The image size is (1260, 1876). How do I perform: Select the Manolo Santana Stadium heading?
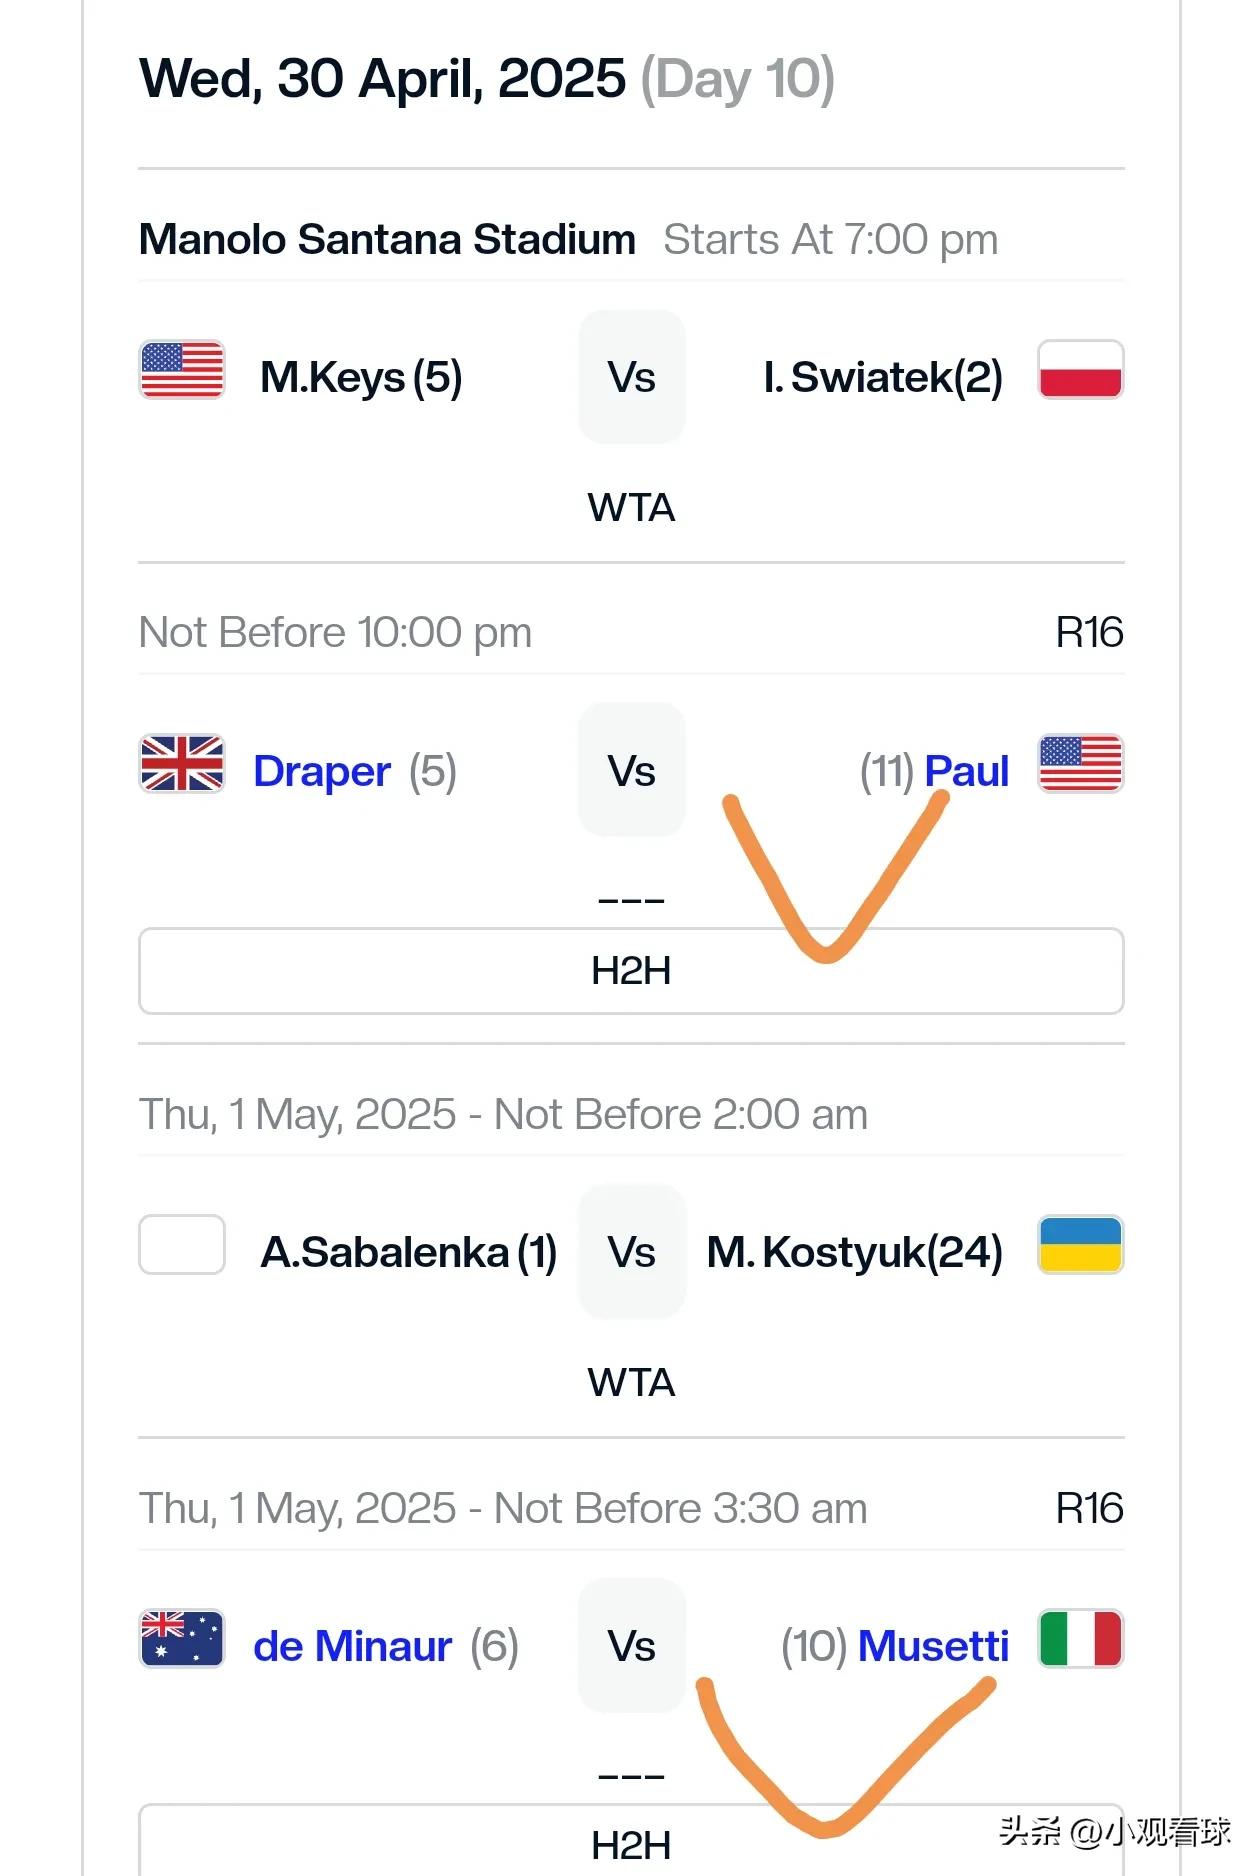[387, 239]
